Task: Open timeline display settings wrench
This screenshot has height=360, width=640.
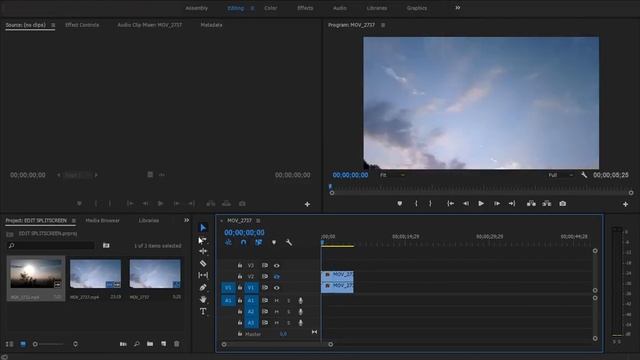Action: (289, 242)
